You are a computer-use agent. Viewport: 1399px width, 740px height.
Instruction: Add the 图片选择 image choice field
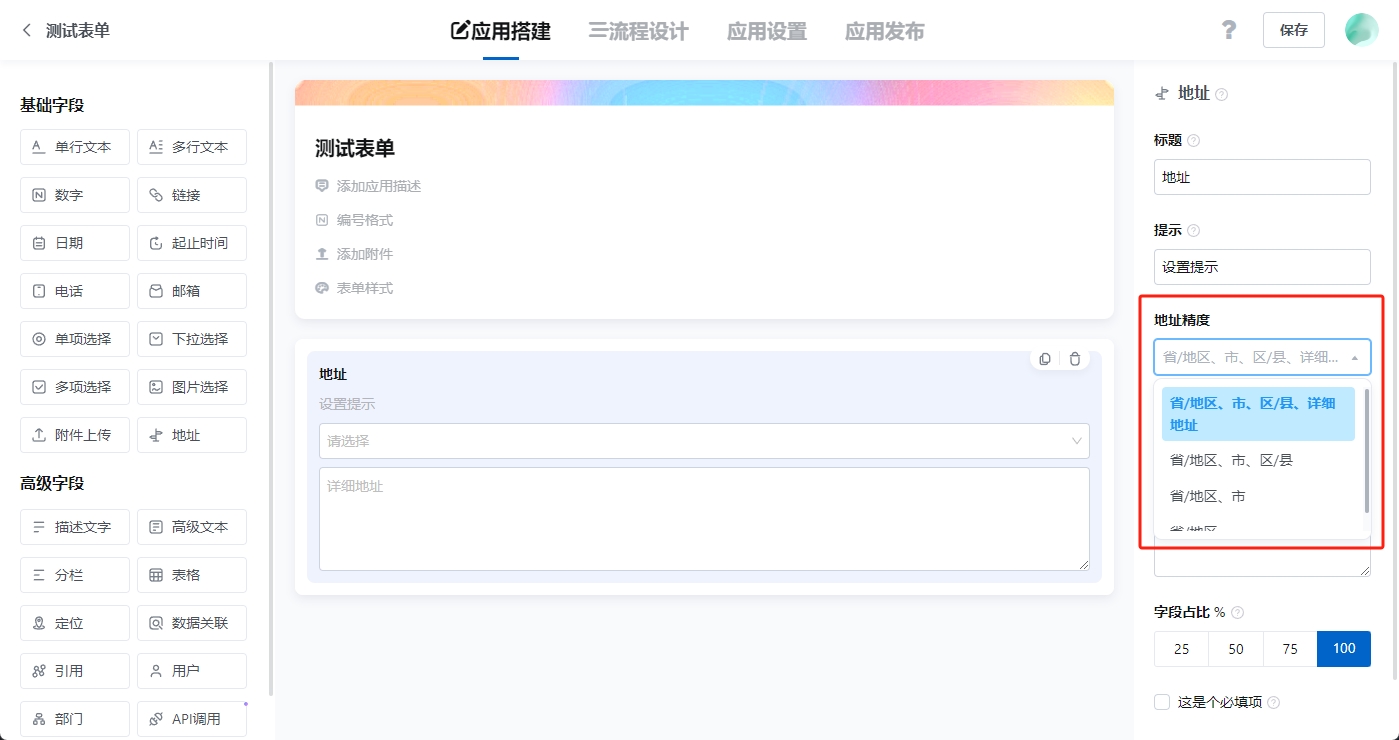tap(192, 387)
